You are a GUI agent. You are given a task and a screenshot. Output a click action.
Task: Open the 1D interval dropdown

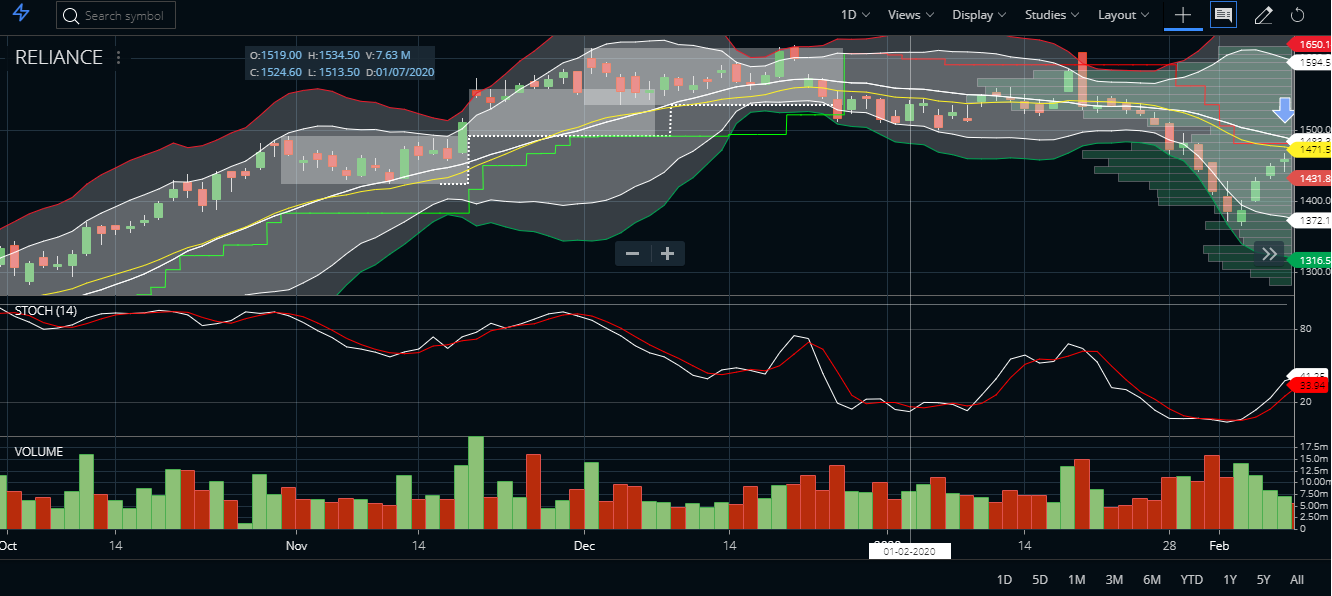click(x=855, y=15)
